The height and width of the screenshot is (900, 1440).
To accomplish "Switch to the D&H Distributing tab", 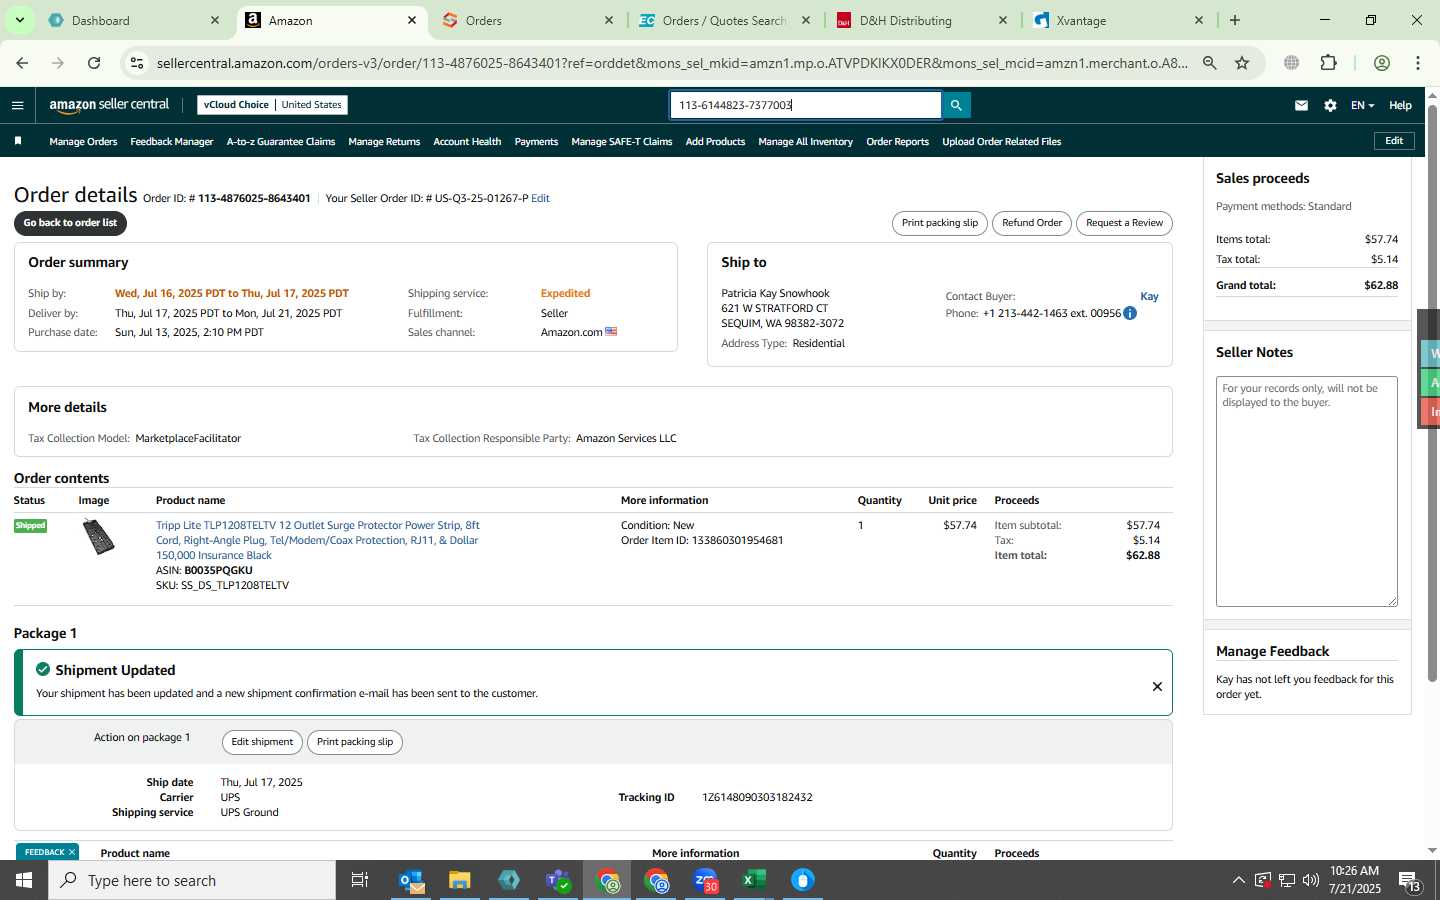I will tap(920, 20).
